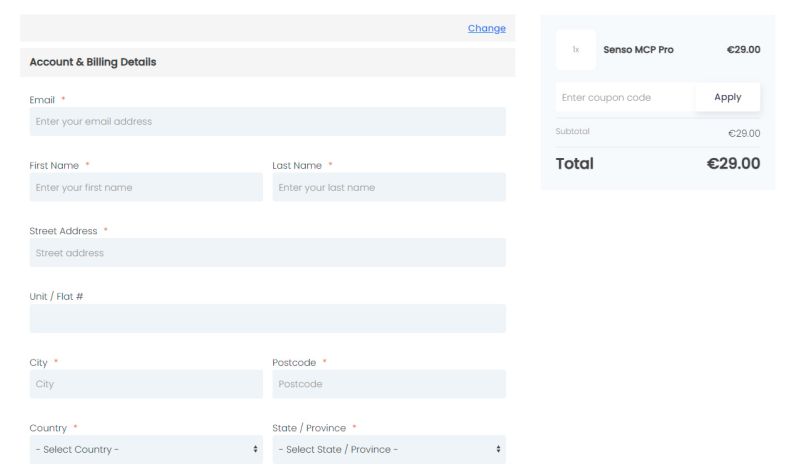The width and height of the screenshot is (800, 476).
Task: Click the Unit / Flat # field
Action: coord(267,318)
